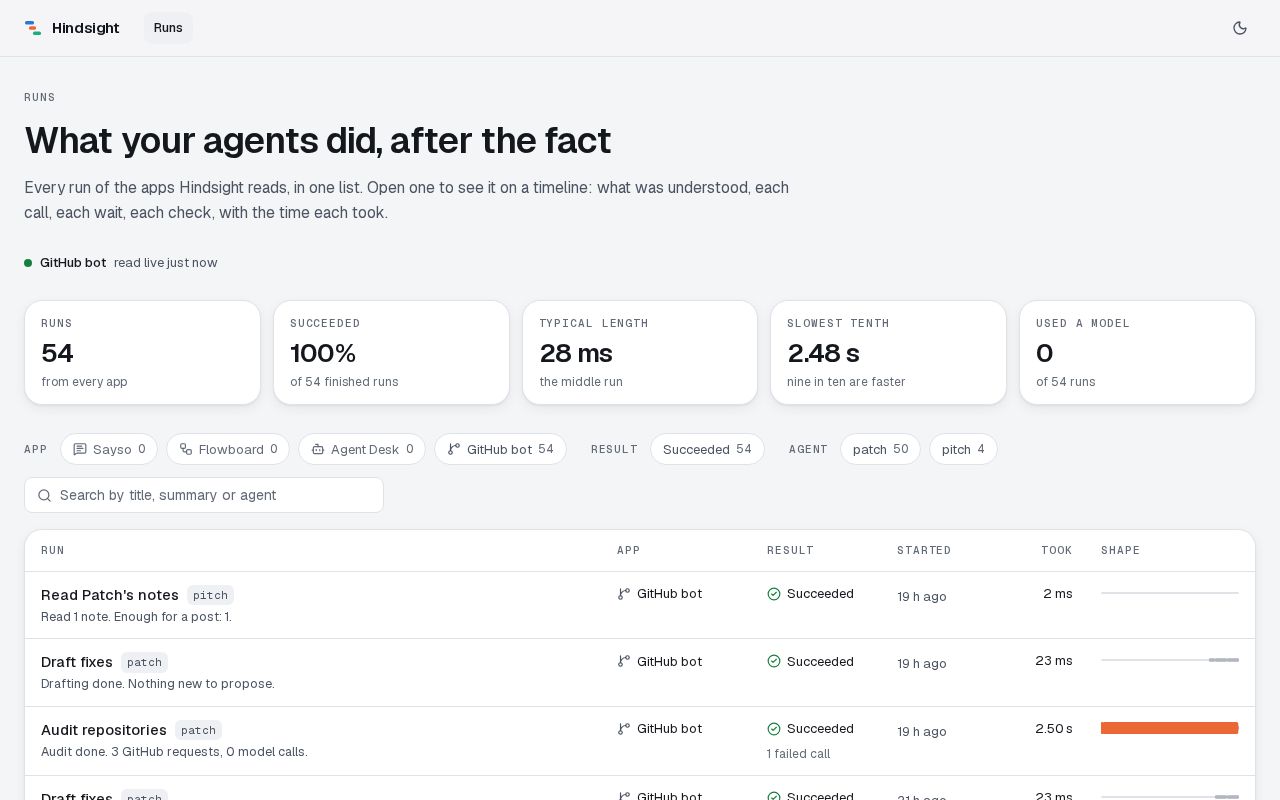The image size is (1280, 800).
Task: Click 'GitHub bot' live status label
Action: (x=73, y=263)
